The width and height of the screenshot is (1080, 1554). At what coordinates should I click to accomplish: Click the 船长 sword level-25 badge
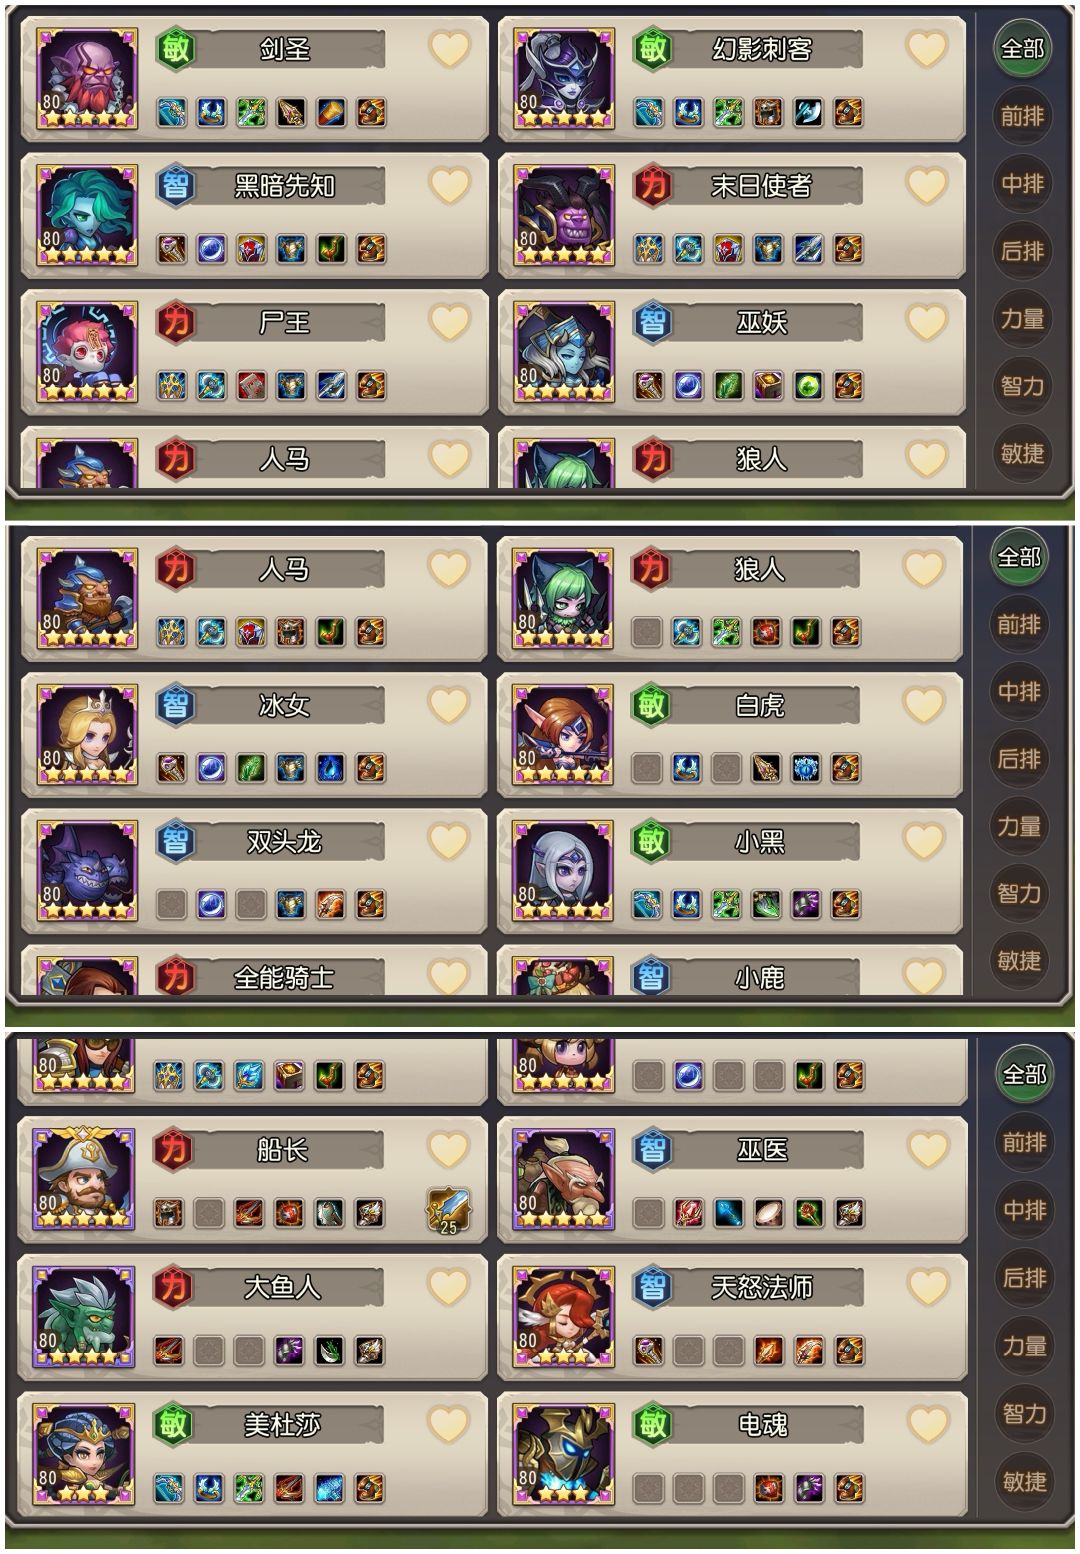pyautogui.click(x=447, y=1212)
